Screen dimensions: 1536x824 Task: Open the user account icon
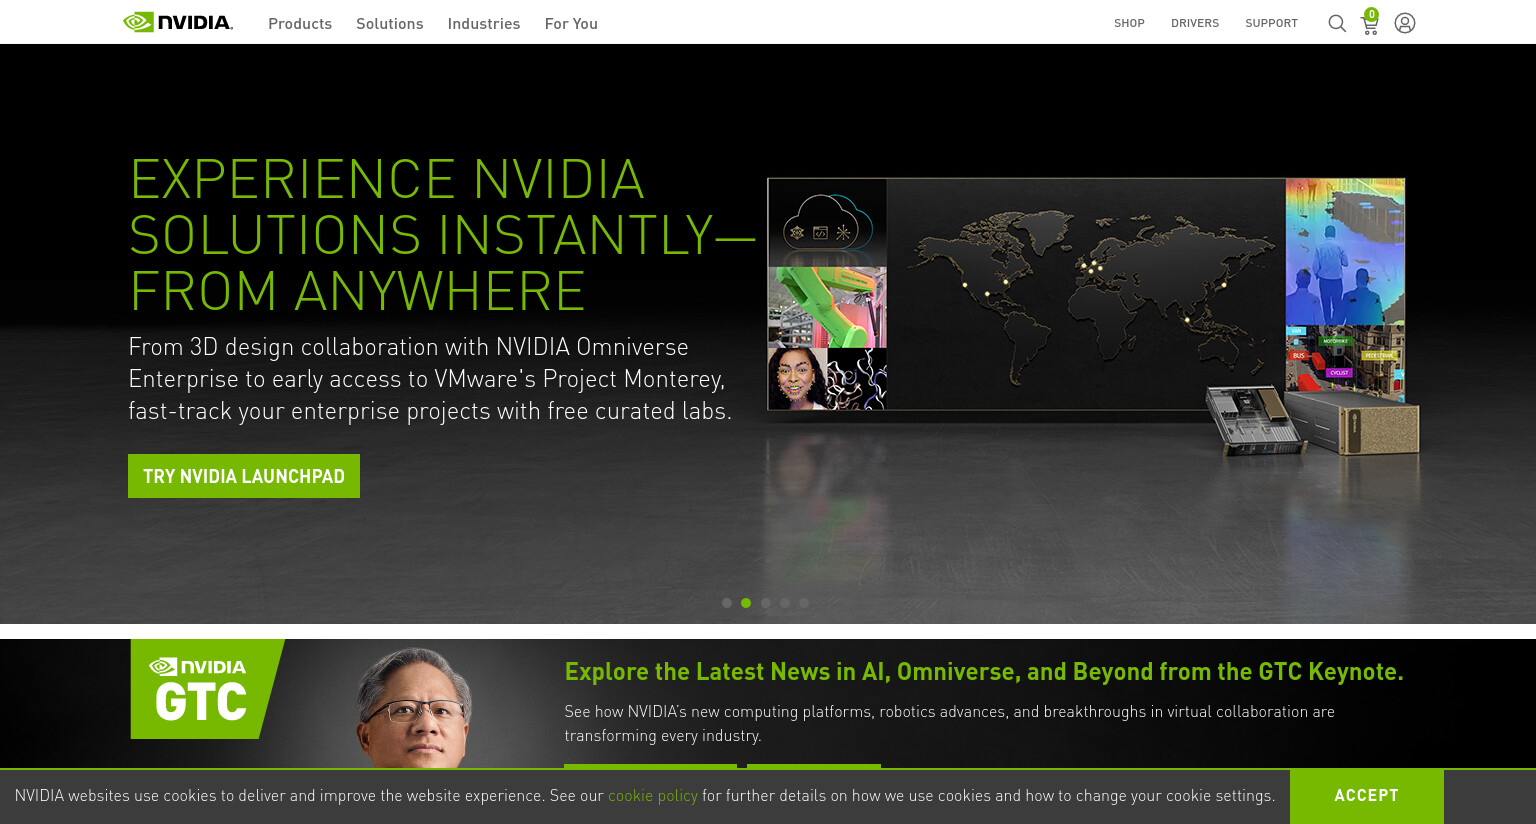click(x=1405, y=23)
